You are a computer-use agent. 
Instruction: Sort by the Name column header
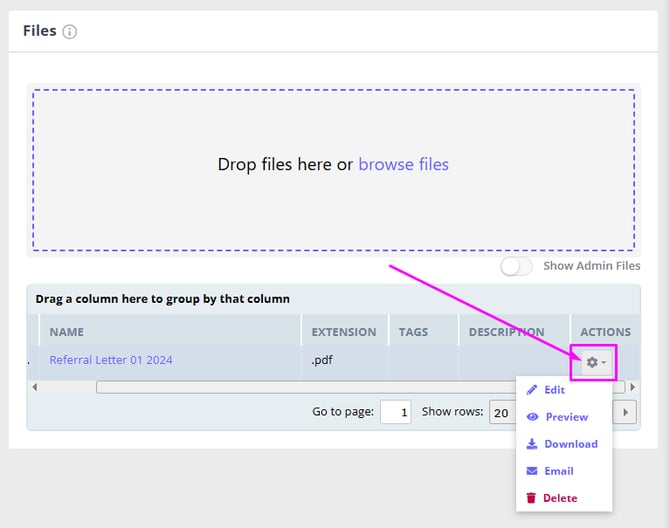[67, 332]
